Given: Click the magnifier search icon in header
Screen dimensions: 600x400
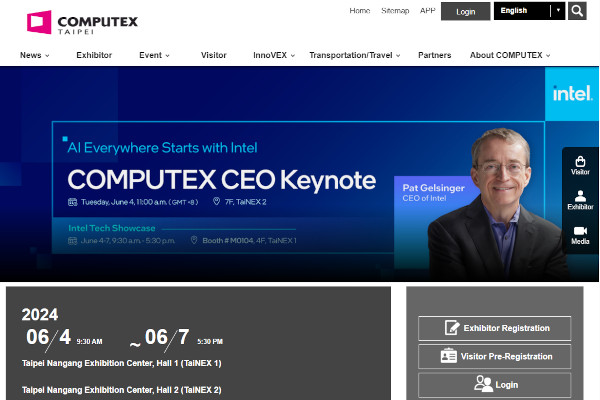Looking at the screenshot, I should [x=577, y=11].
